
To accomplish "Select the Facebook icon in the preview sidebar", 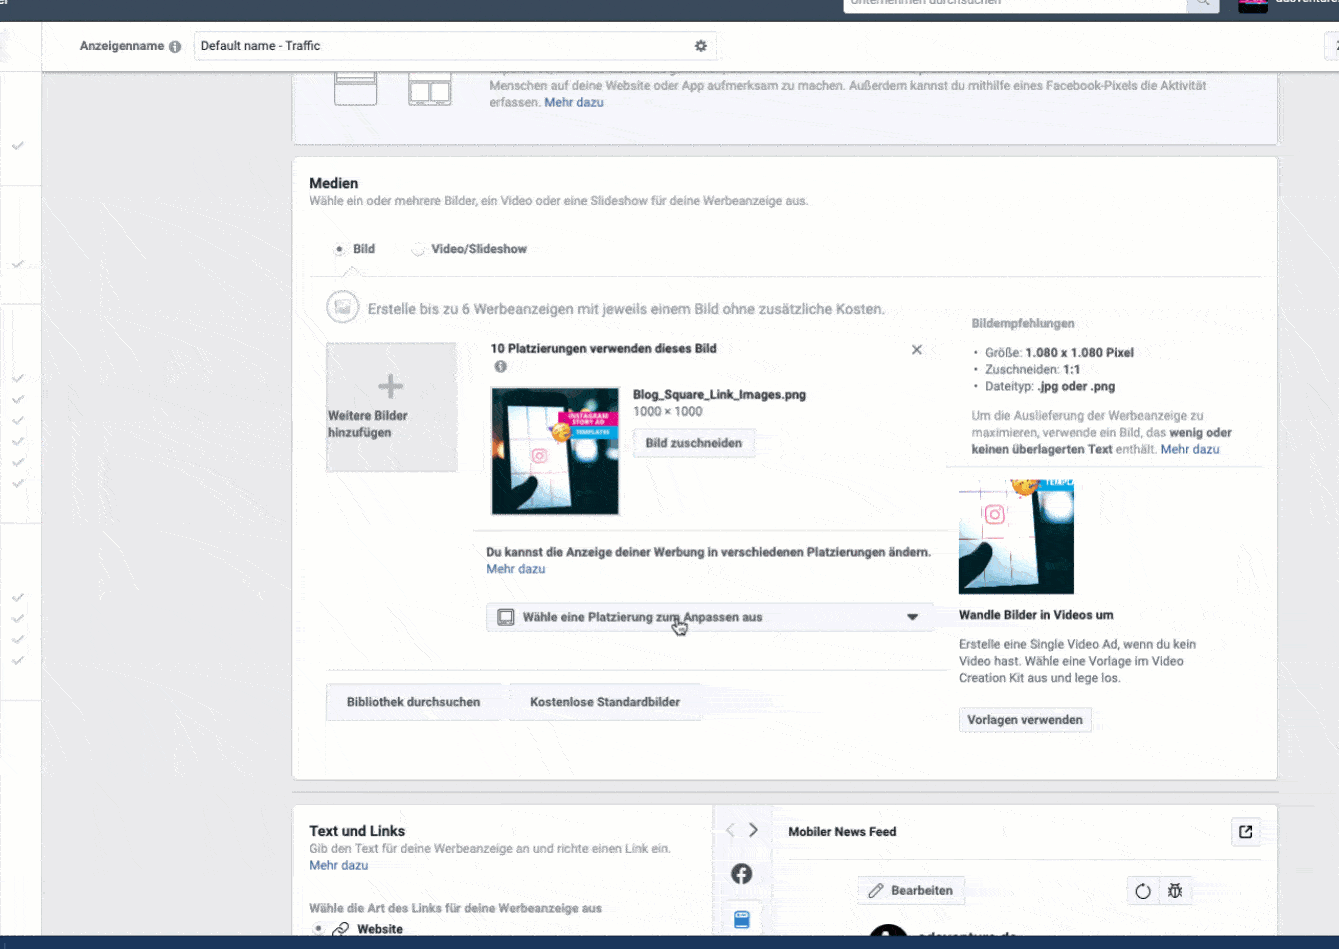I will coord(741,874).
